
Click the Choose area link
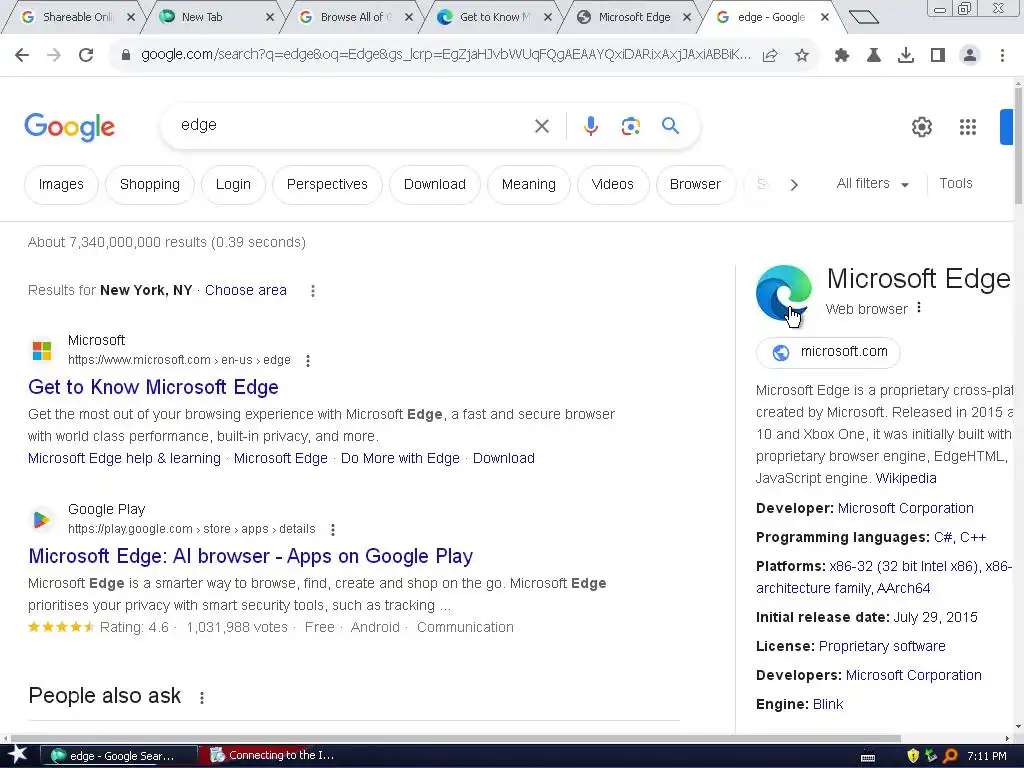coord(246,291)
